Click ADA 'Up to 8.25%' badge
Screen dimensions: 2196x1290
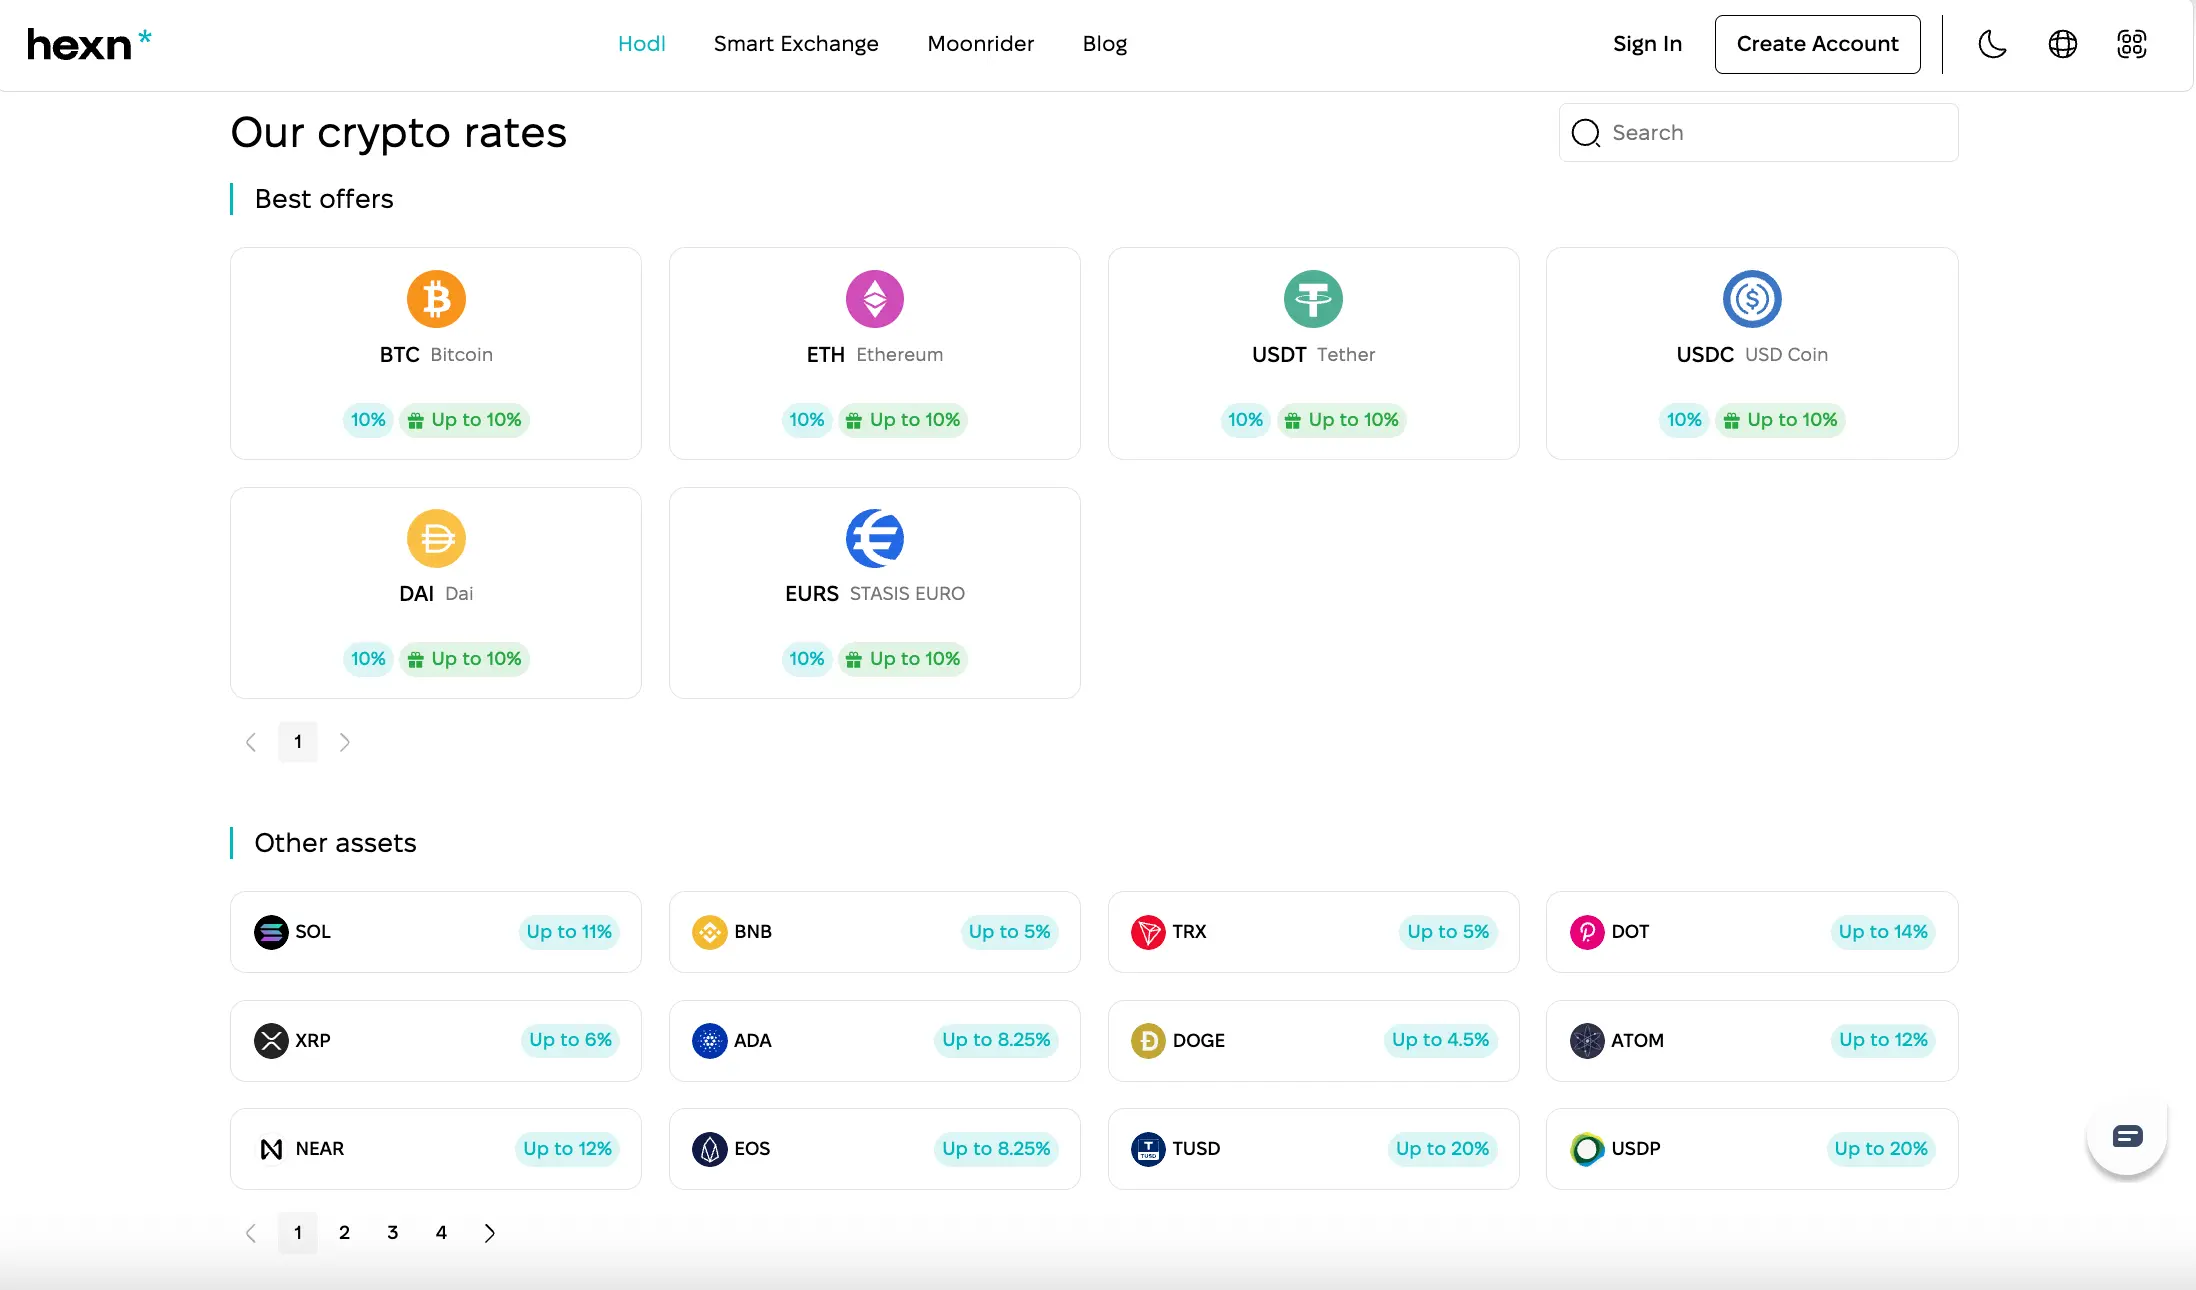pyautogui.click(x=996, y=1040)
